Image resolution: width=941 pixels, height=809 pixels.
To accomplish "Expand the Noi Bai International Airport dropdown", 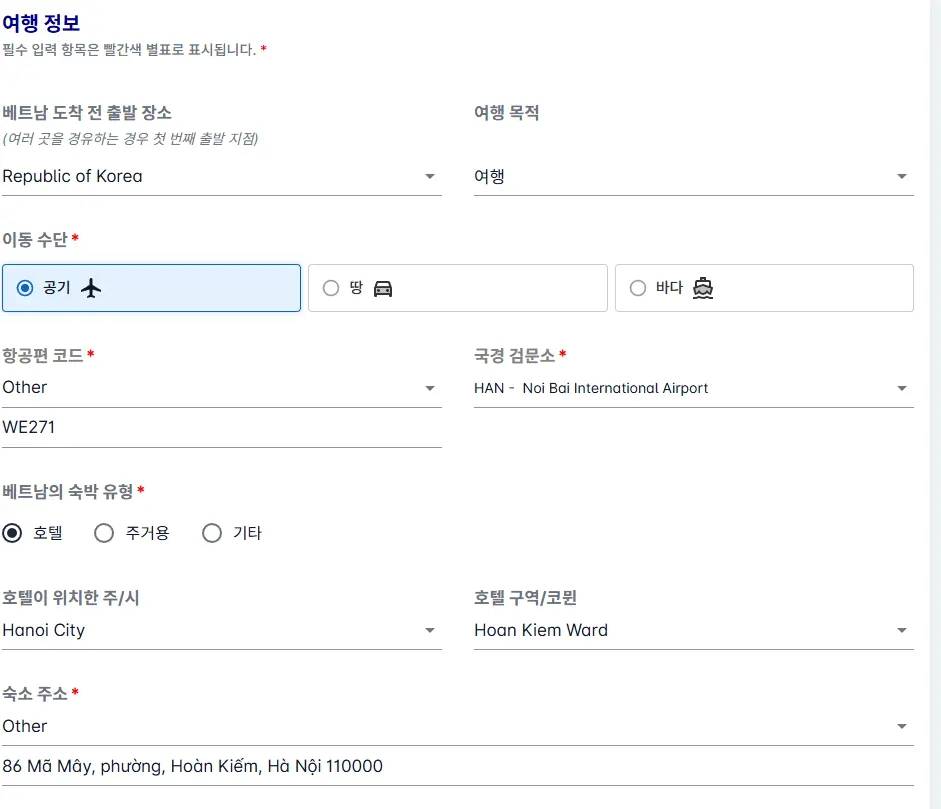I will pos(694,388).
